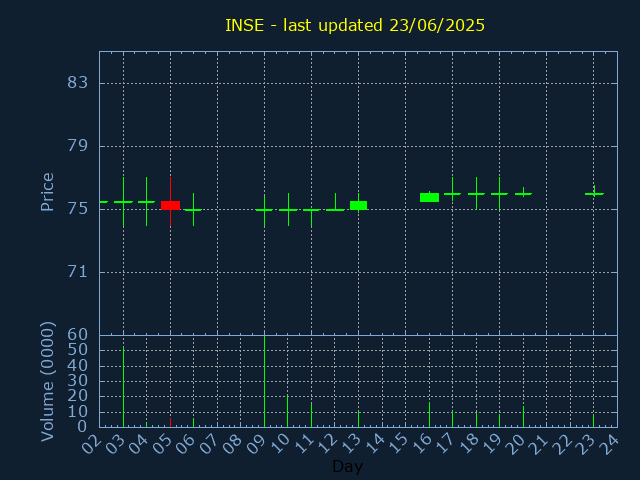Click the day 18 price candlestick
The width and height of the screenshot is (640, 480).
476,194
